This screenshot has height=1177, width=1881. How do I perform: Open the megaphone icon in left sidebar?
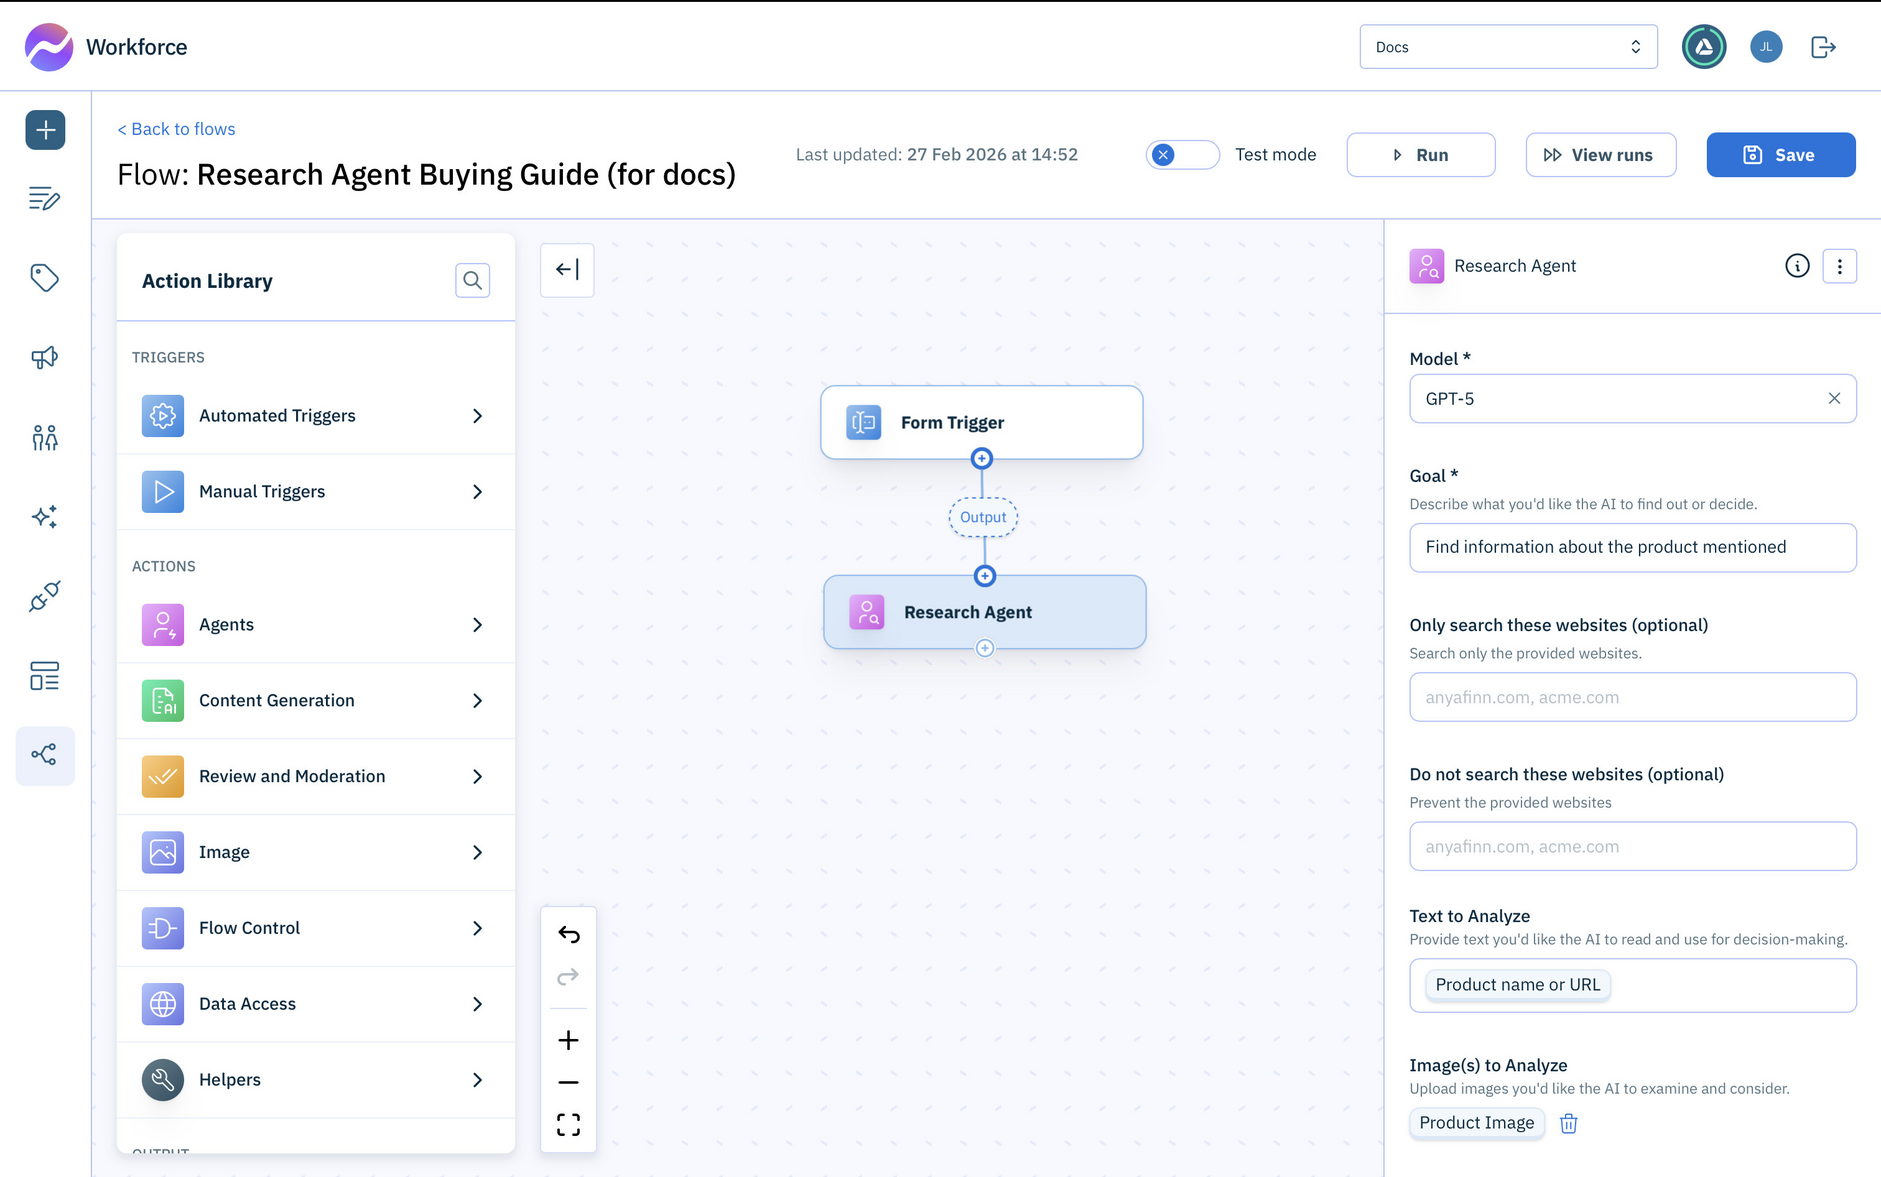(x=45, y=358)
